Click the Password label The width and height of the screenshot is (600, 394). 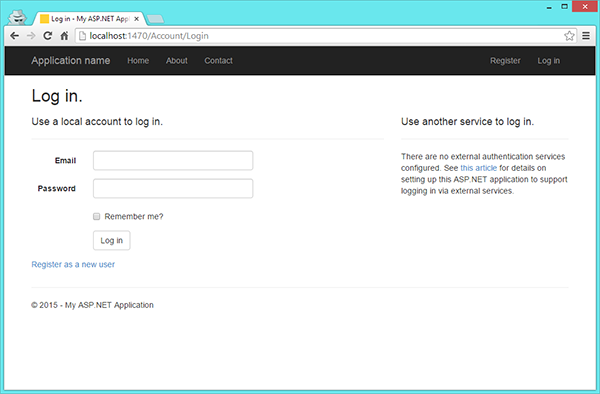point(57,189)
